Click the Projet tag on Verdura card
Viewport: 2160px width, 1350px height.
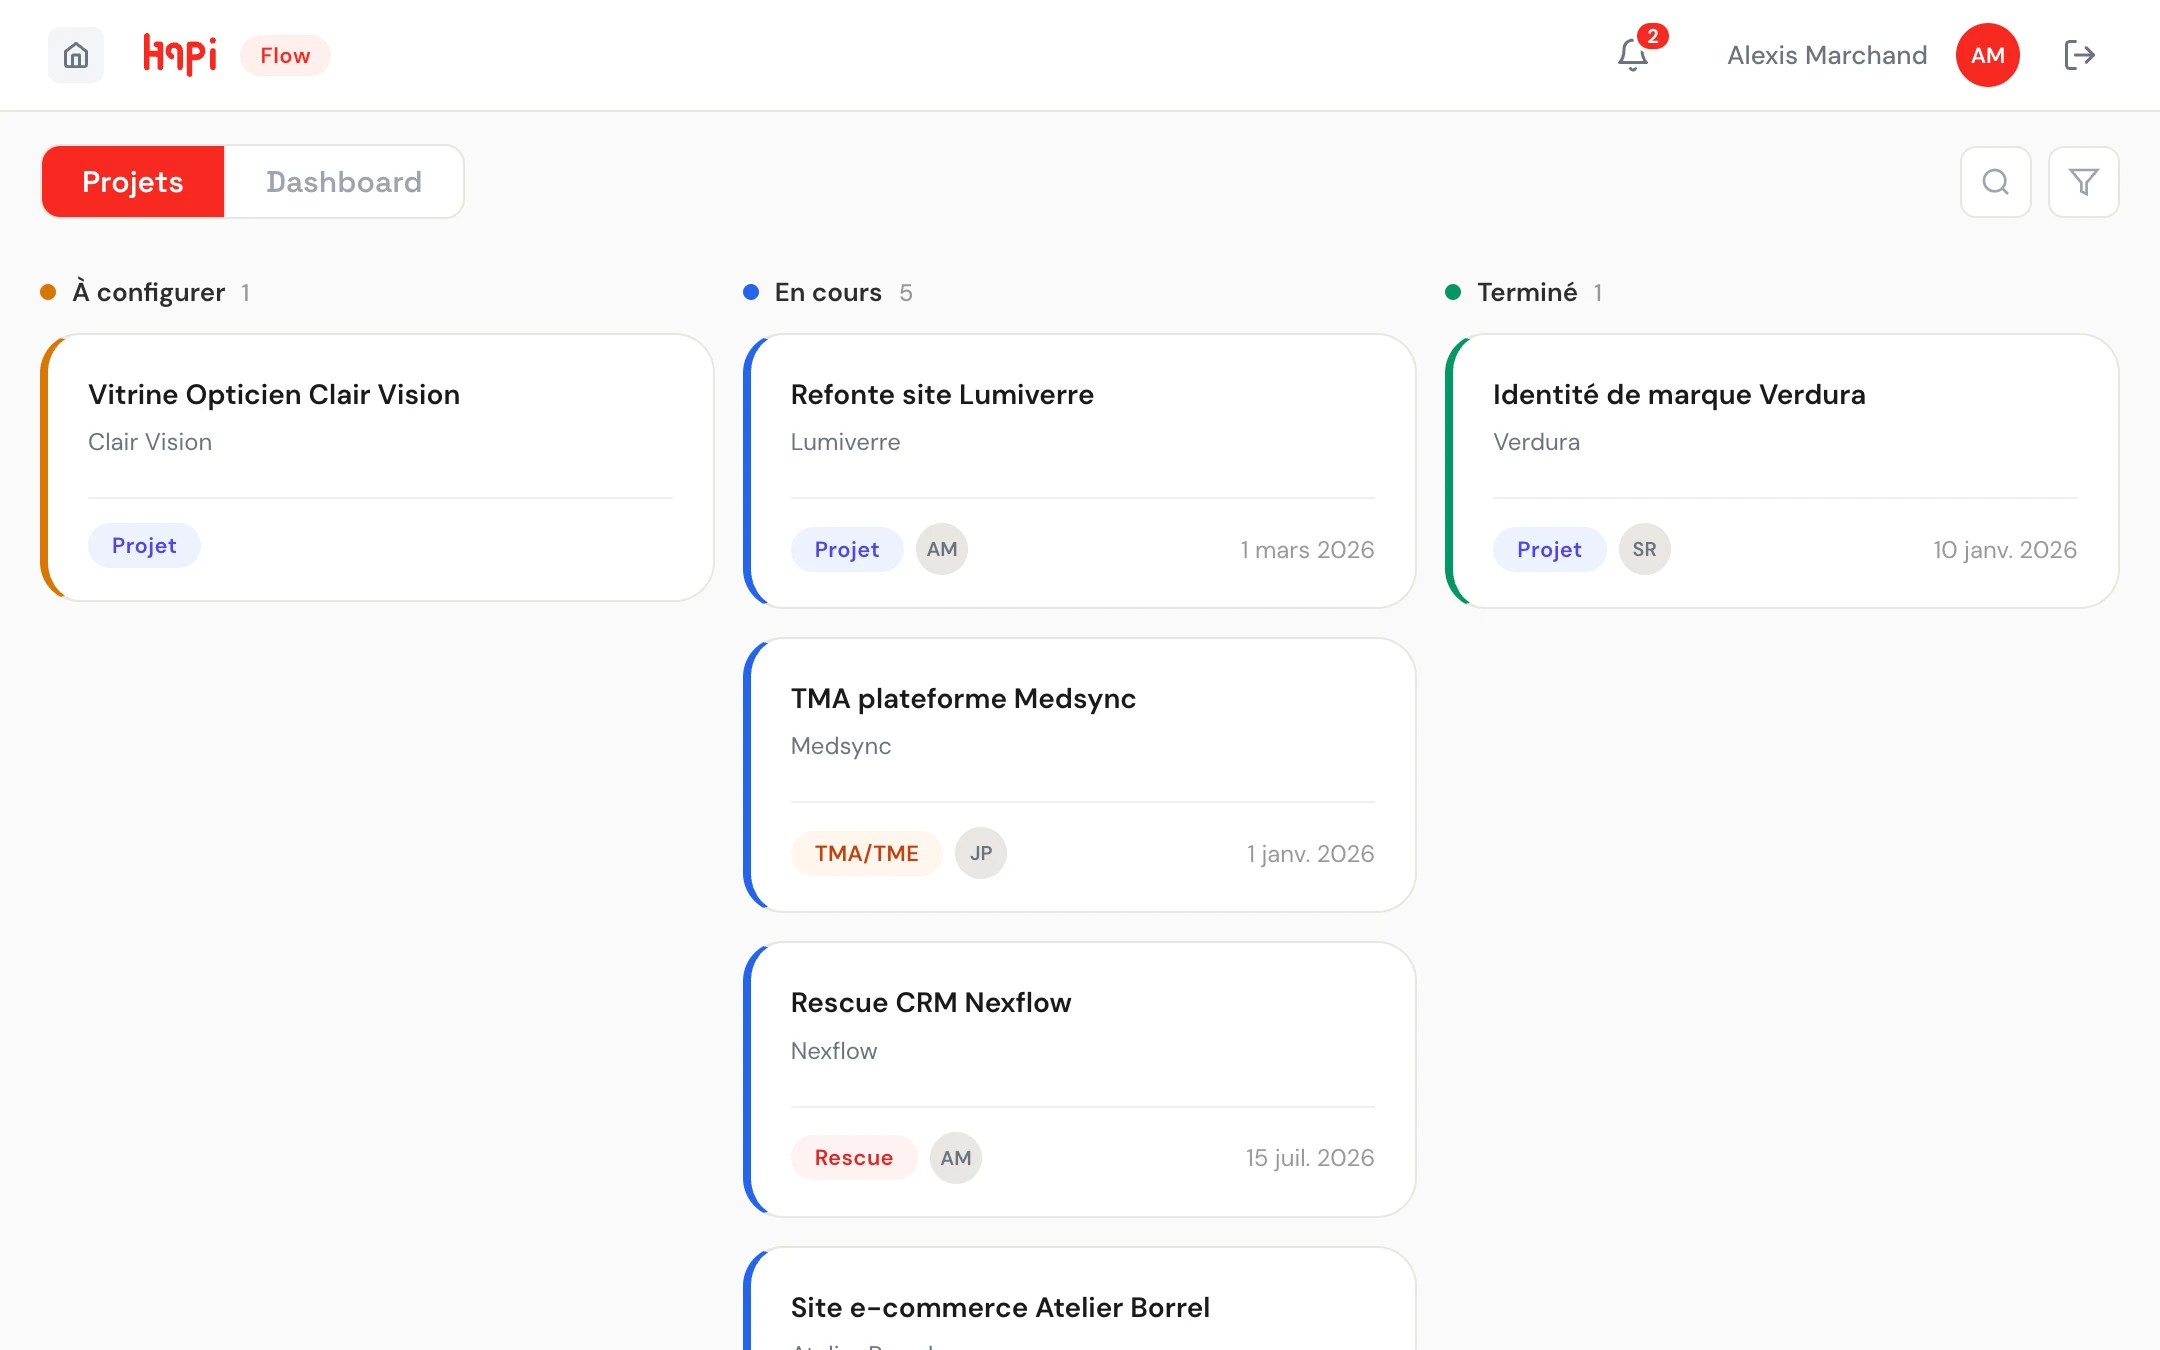coord(1549,549)
